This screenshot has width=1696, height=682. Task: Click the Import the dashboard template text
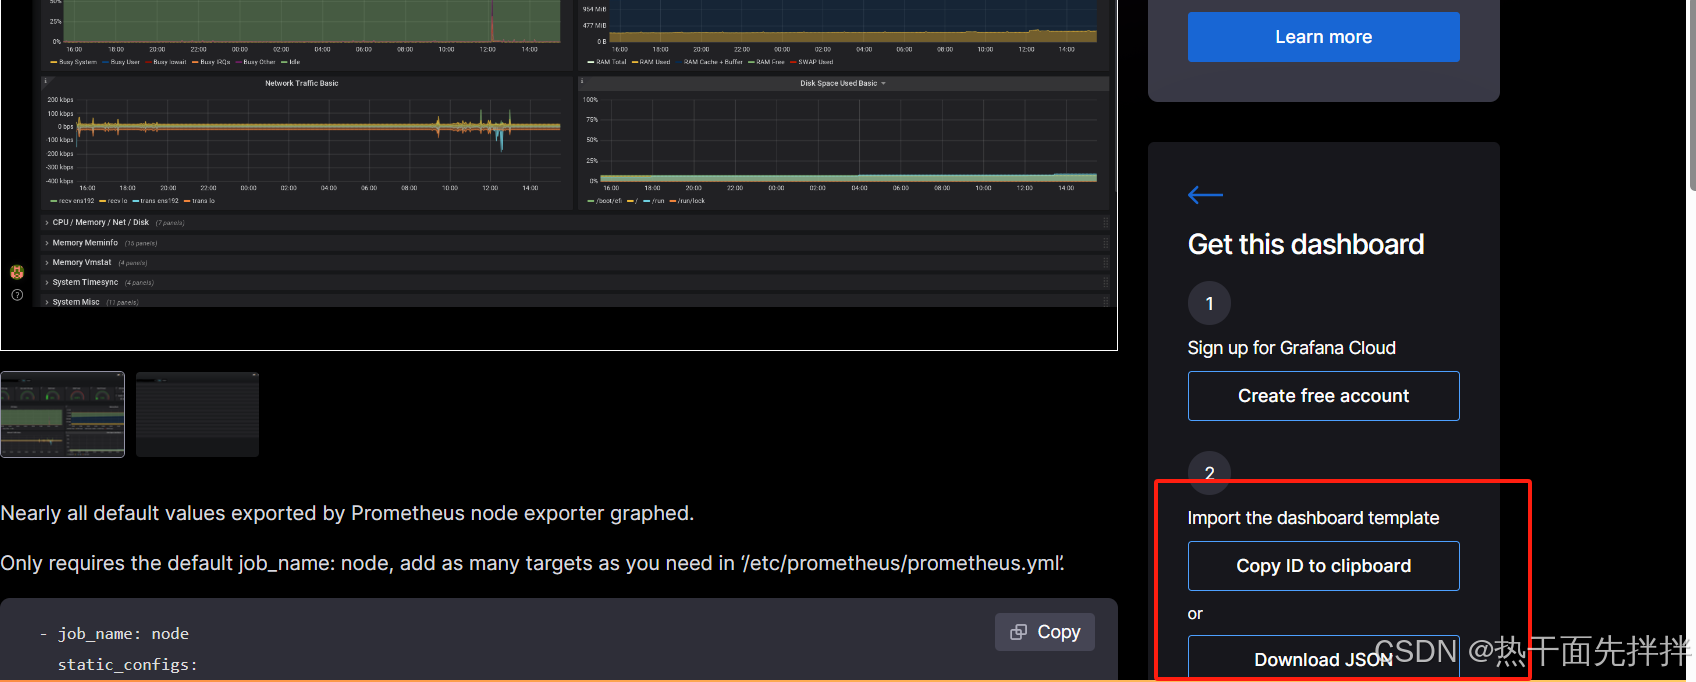pyautogui.click(x=1313, y=518)
